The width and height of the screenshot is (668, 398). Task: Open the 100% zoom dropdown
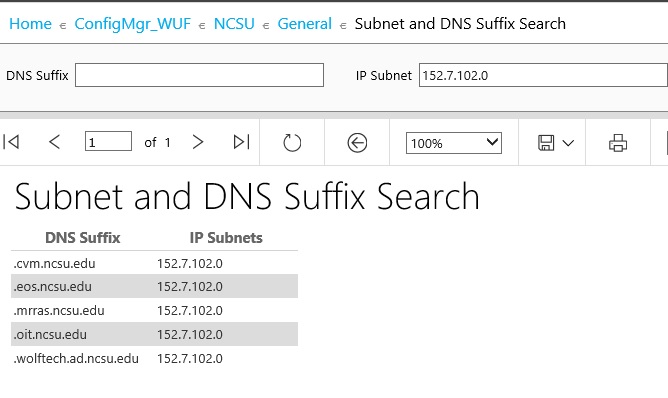(x=454, y=143)
